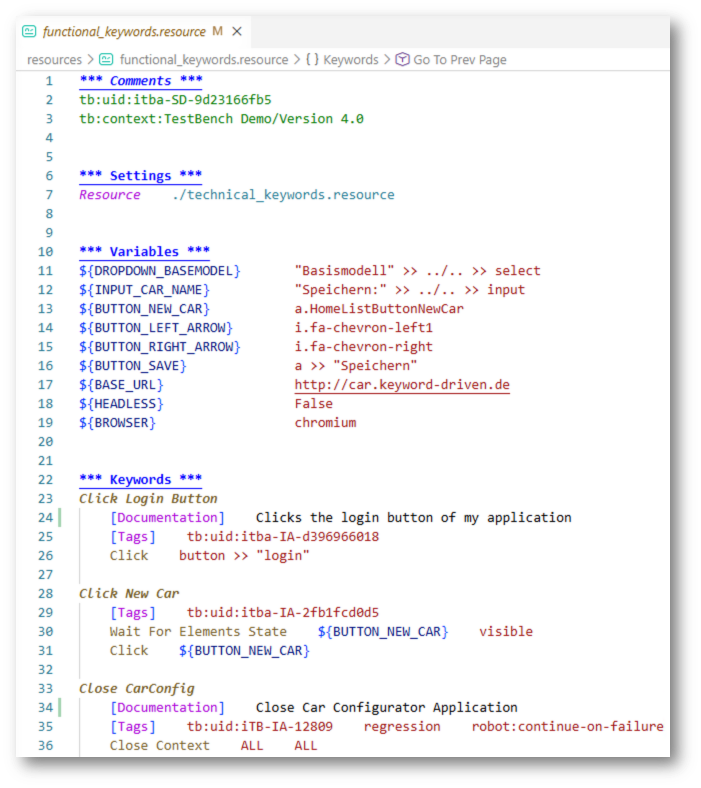Click the breadcrumb robot file icon

(106, 60)
